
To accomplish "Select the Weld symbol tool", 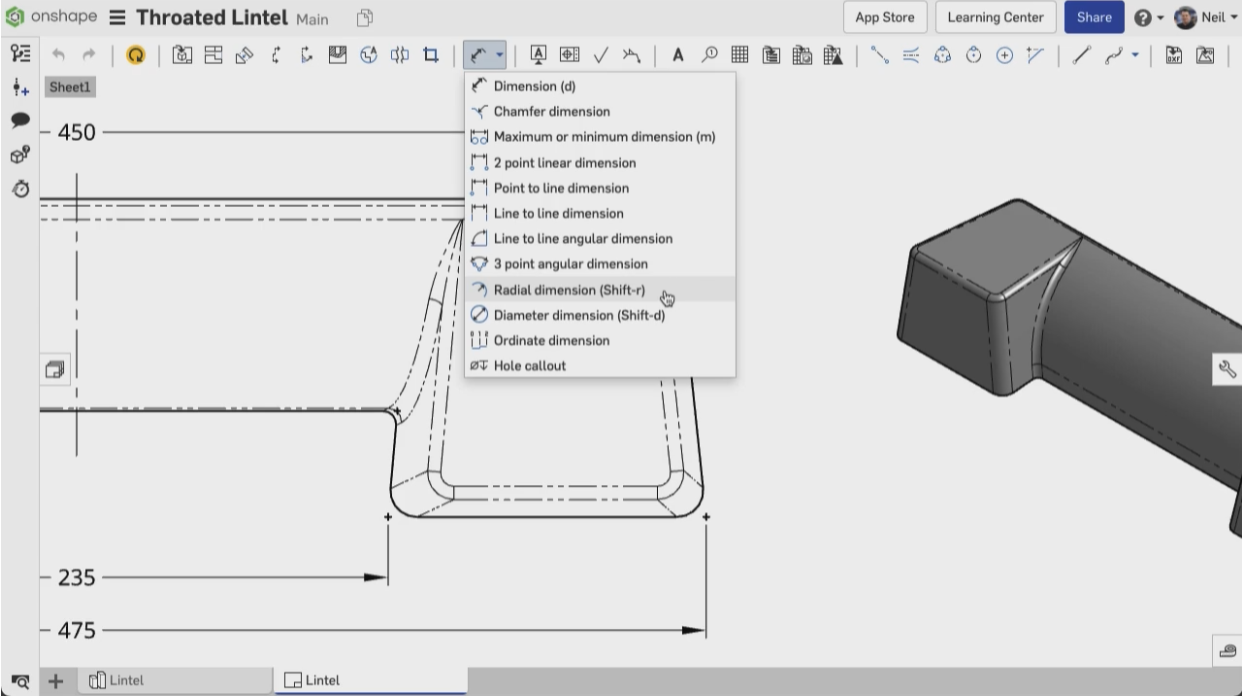I will [631, 55].
